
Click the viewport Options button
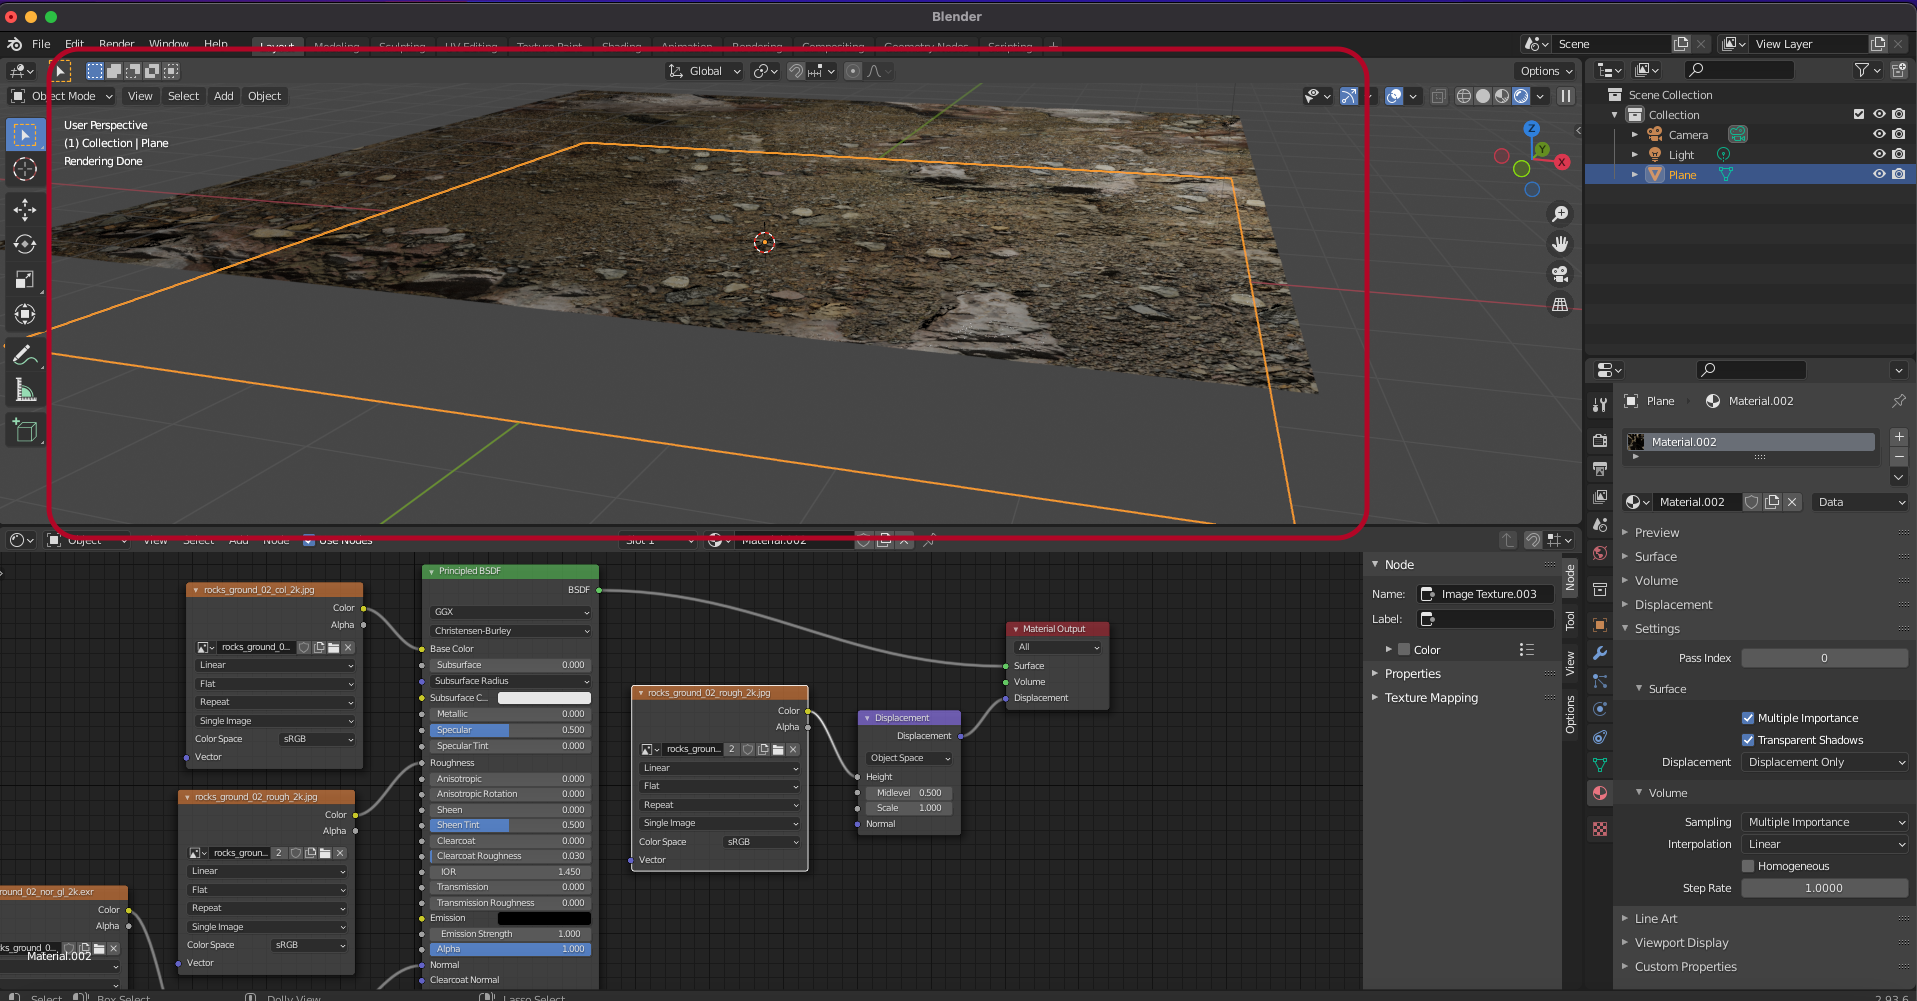pos(1546,71)
